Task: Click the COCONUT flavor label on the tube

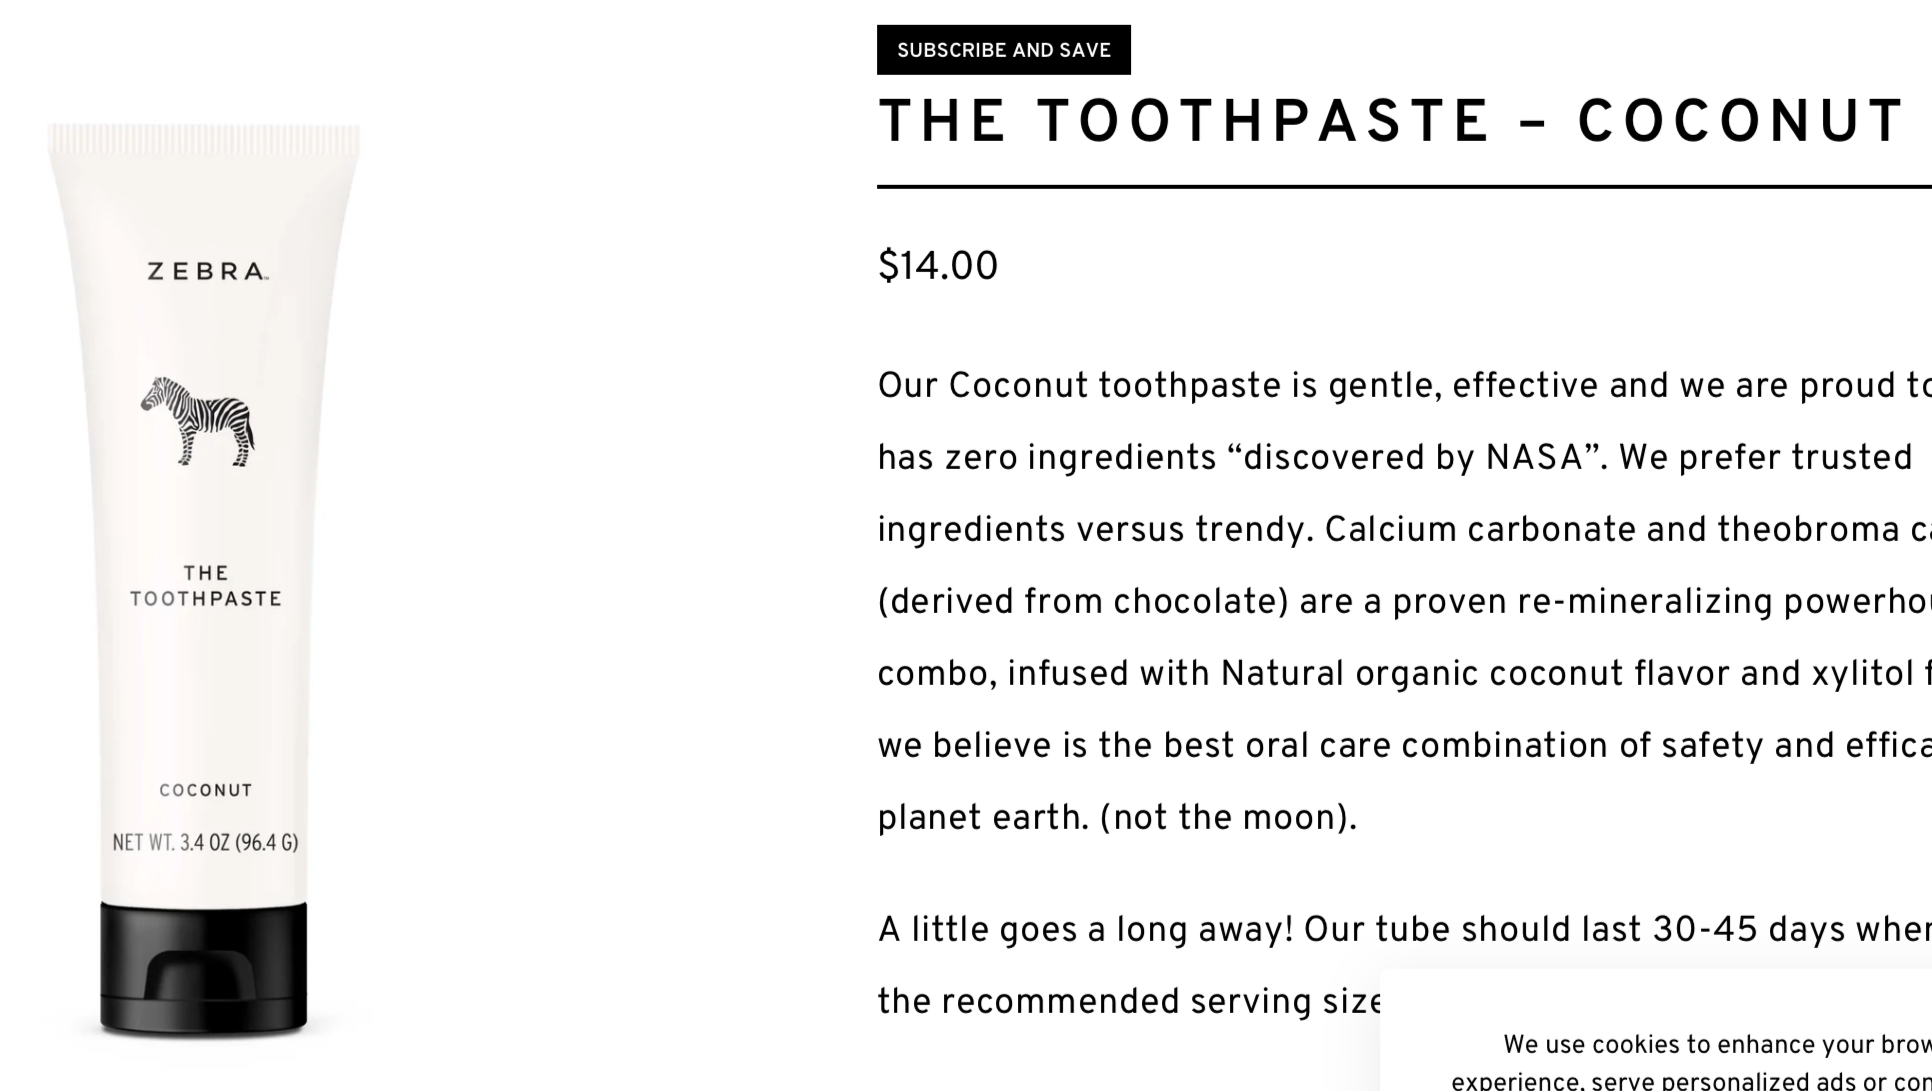Action: pyautogui.click(x=204, y=790)
